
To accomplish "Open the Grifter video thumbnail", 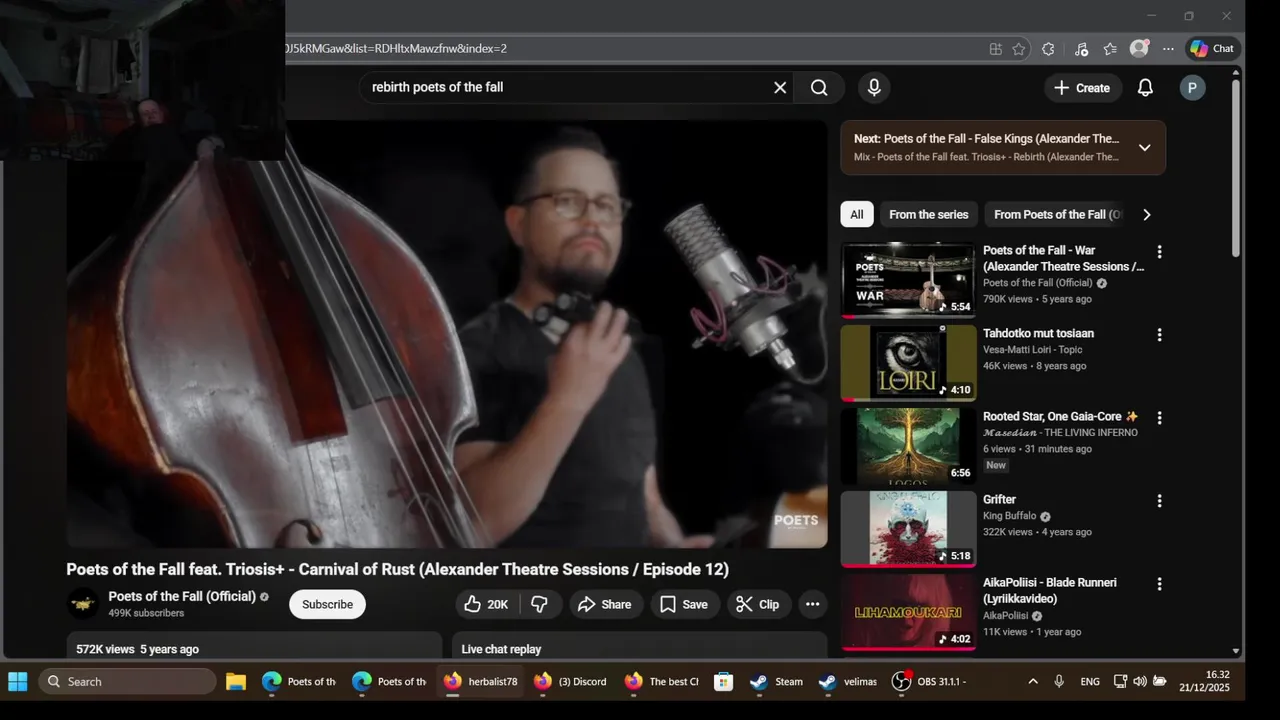I will tap(908, 529).
